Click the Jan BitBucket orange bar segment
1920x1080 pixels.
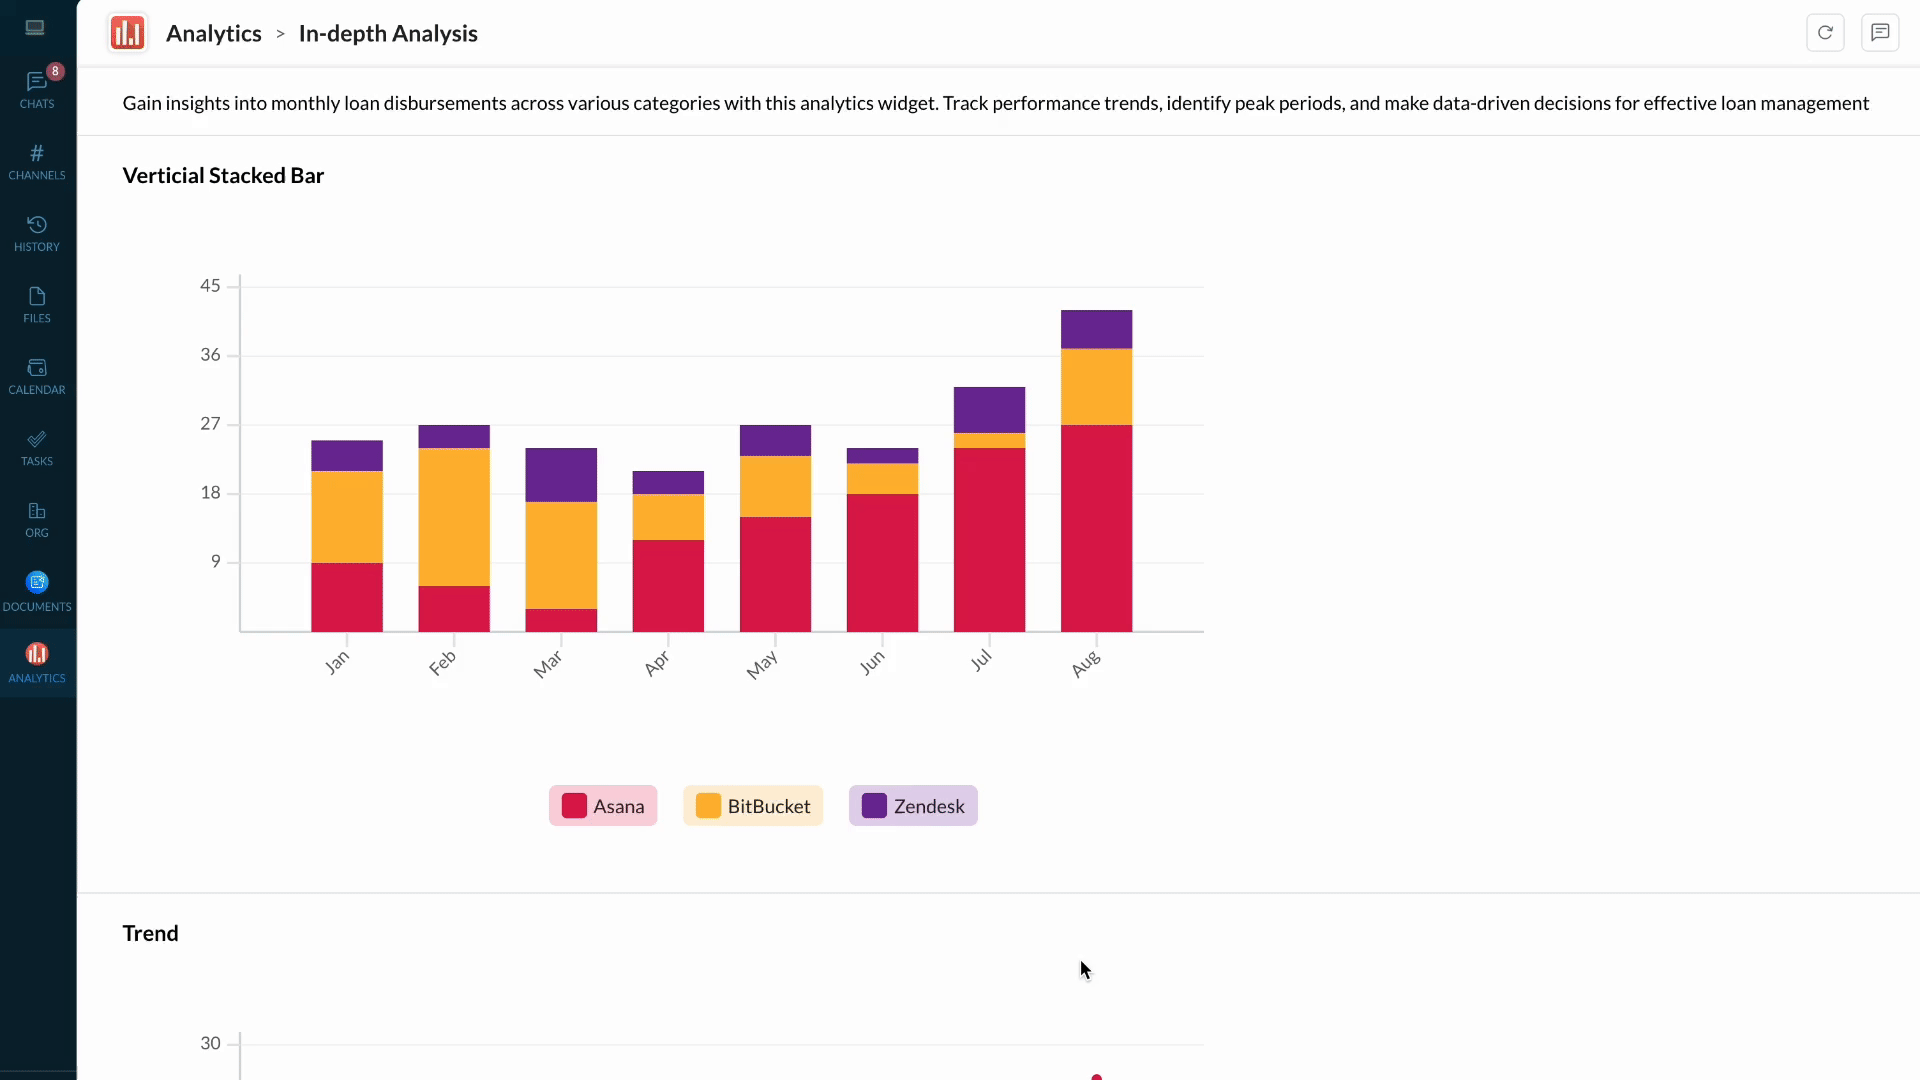pos(347,517)
